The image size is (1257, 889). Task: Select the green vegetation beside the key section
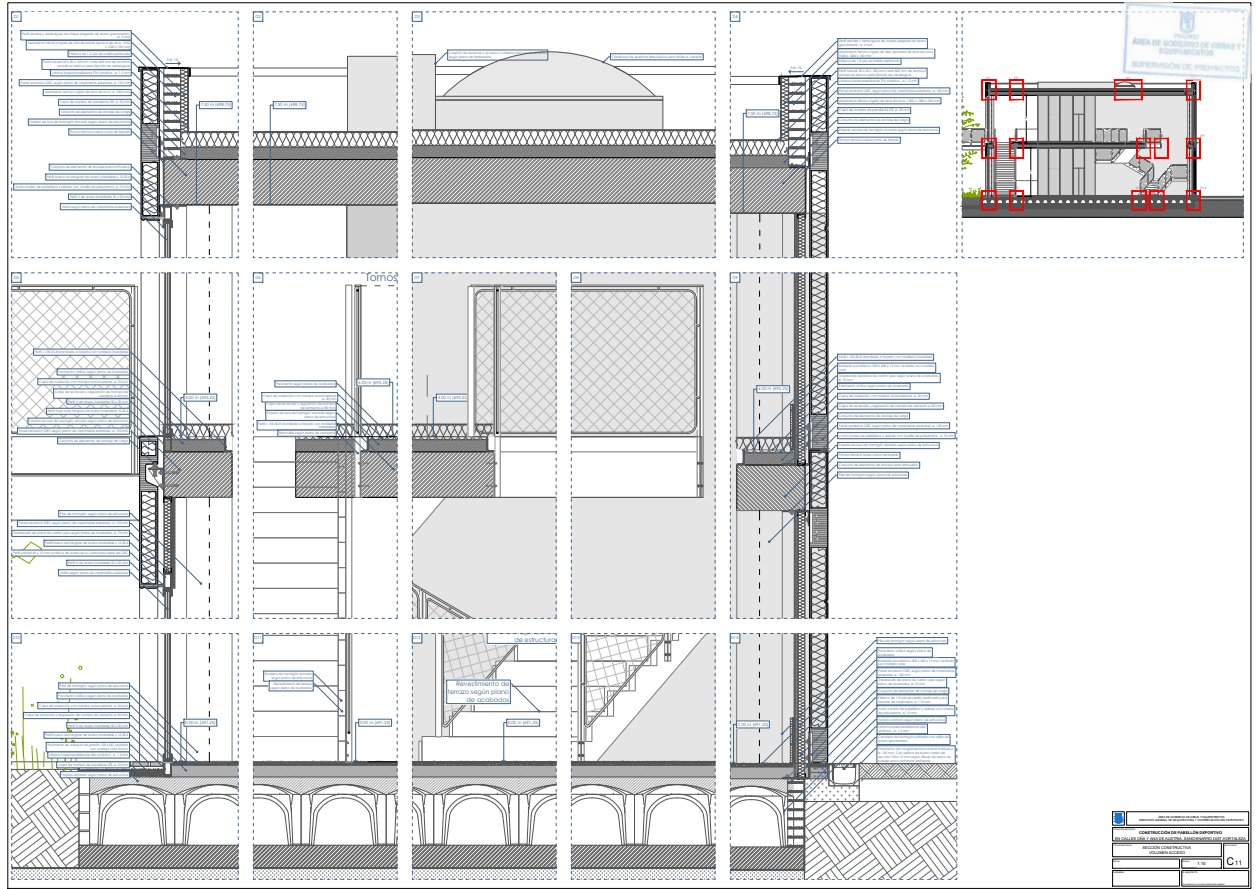coord(968,128)
